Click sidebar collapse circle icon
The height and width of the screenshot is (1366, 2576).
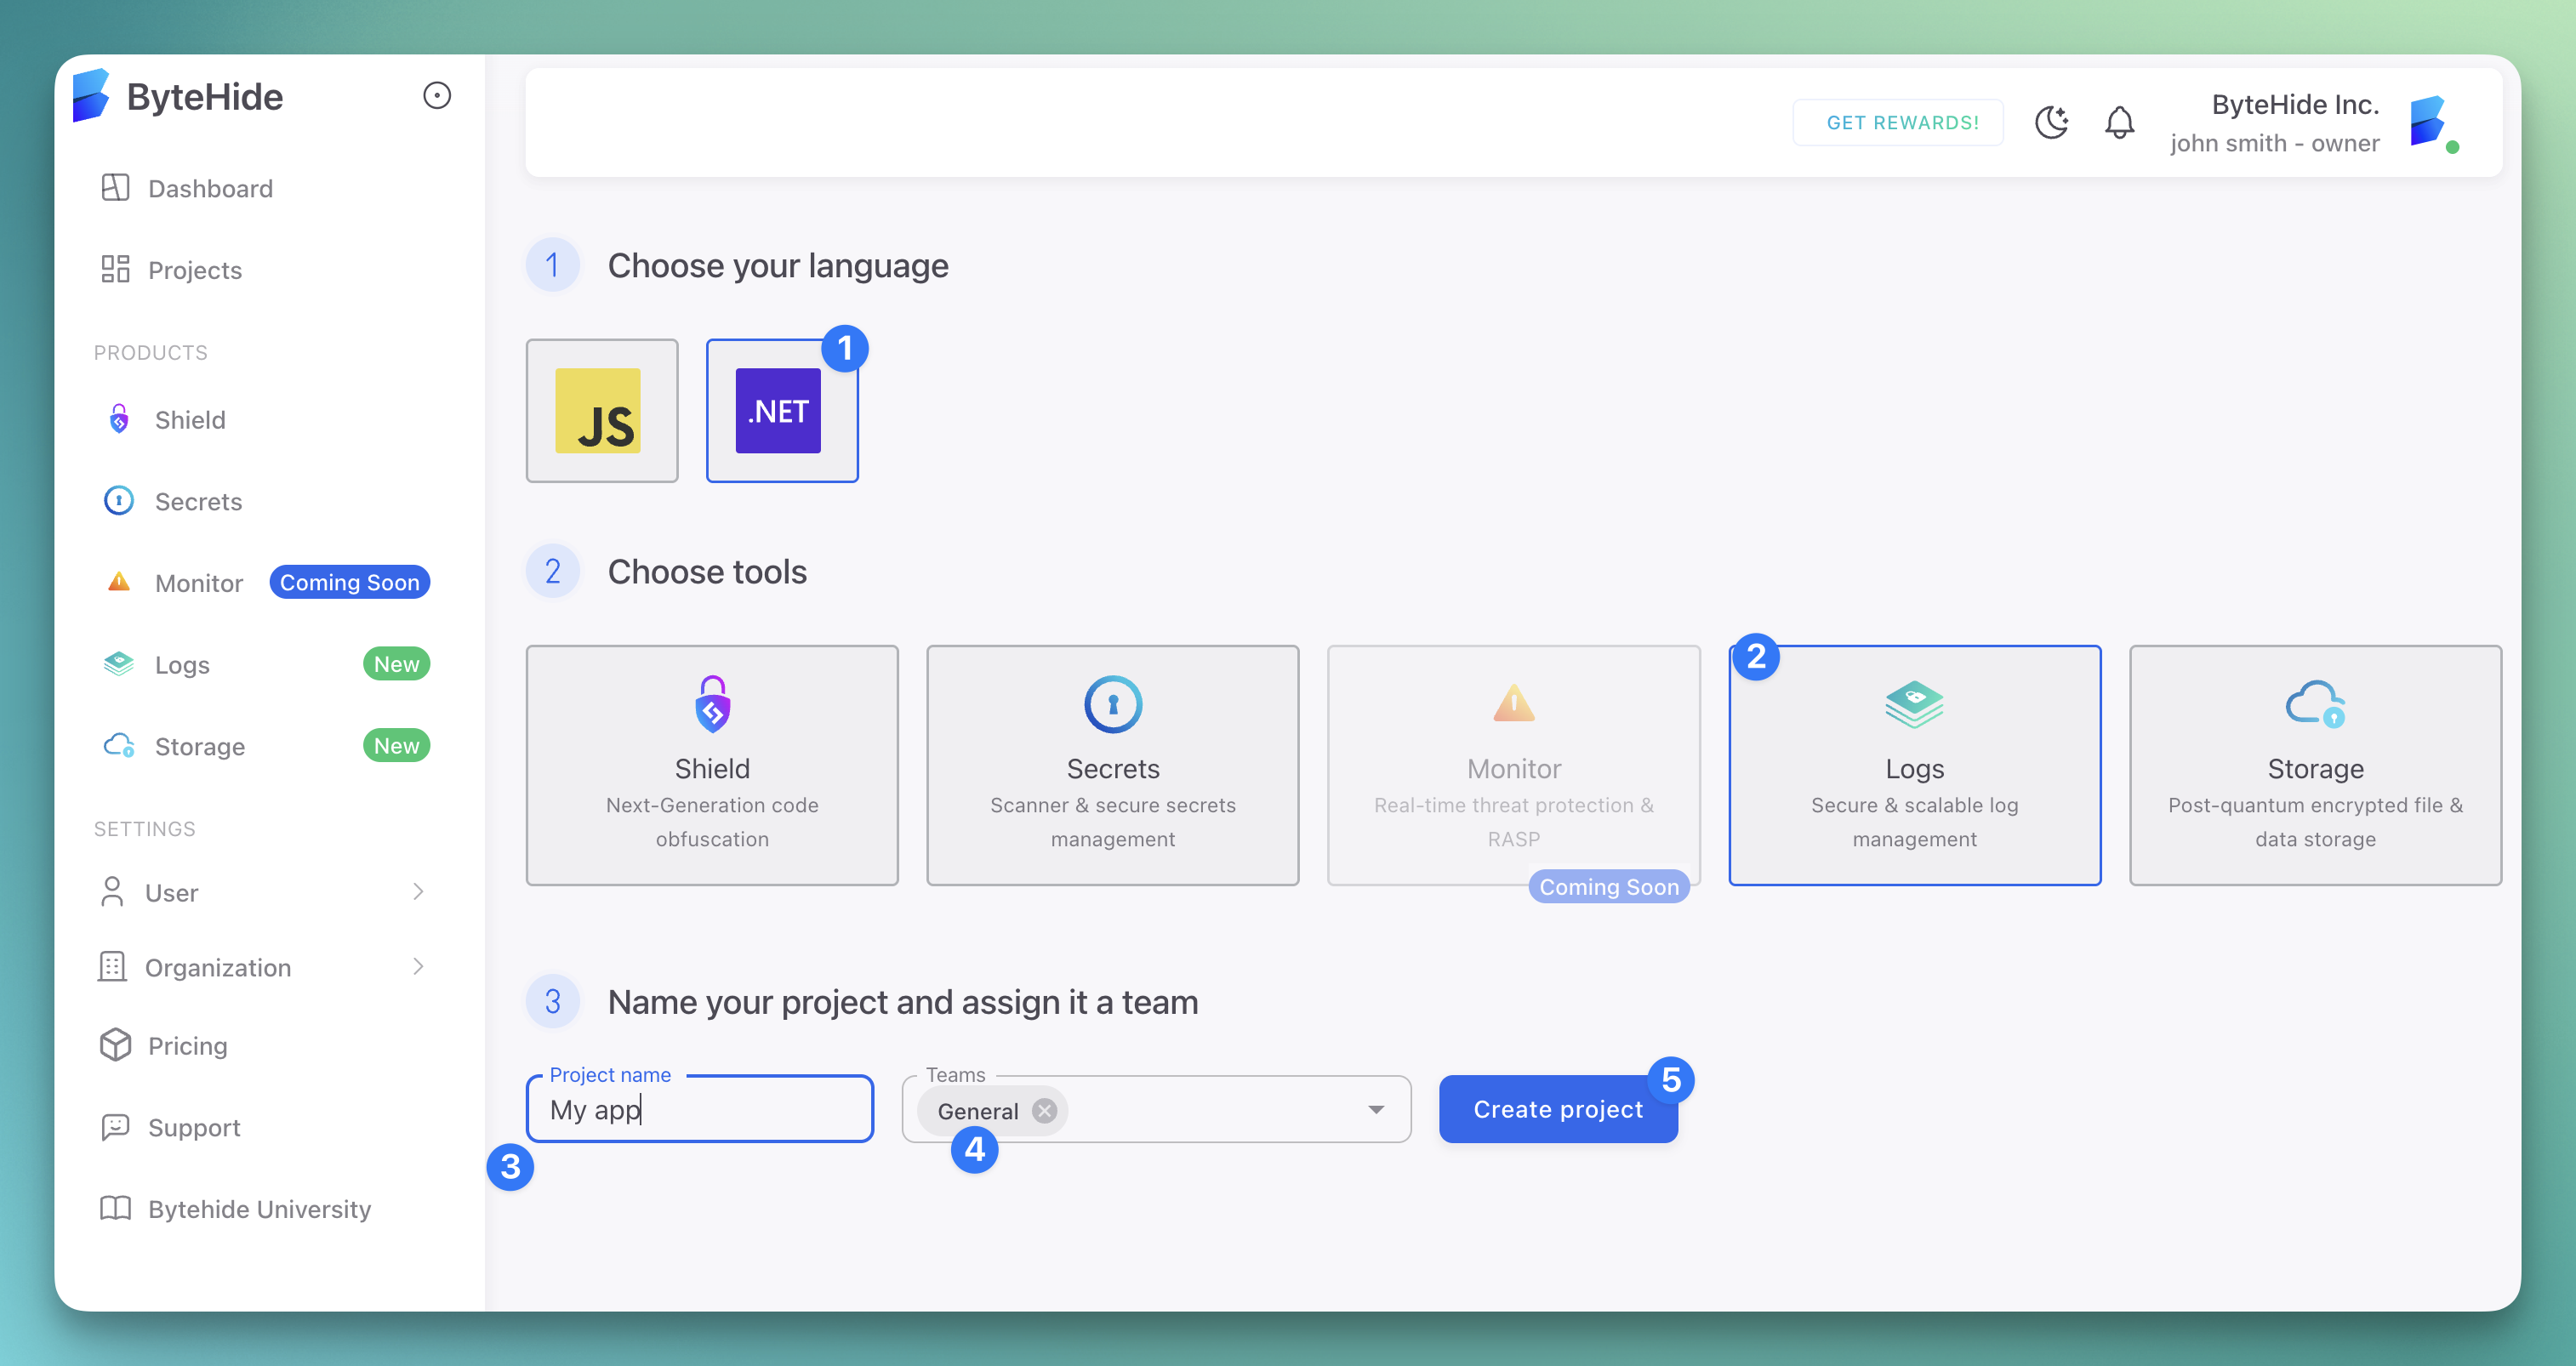pos(437,96)
